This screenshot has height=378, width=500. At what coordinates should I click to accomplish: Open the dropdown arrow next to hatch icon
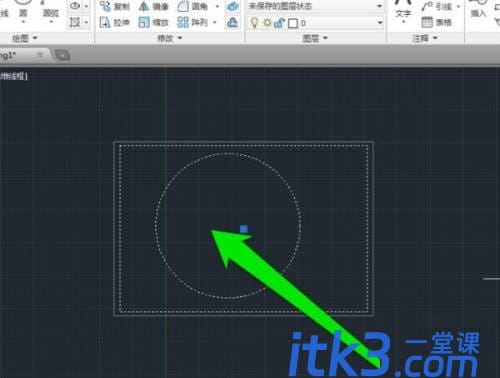coord(86,23)
